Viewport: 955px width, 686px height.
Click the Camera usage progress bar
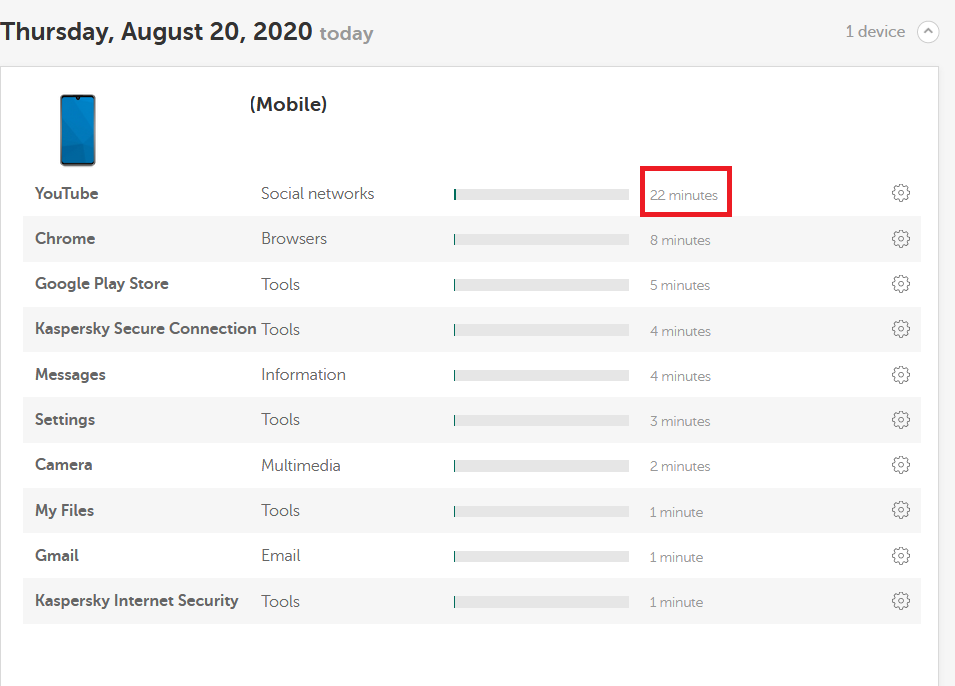541,466
